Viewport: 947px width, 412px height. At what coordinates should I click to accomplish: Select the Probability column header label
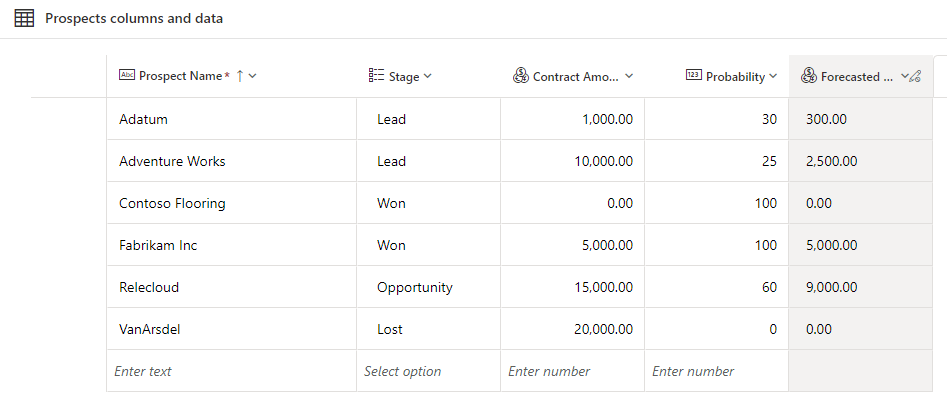tap(735, 76)
